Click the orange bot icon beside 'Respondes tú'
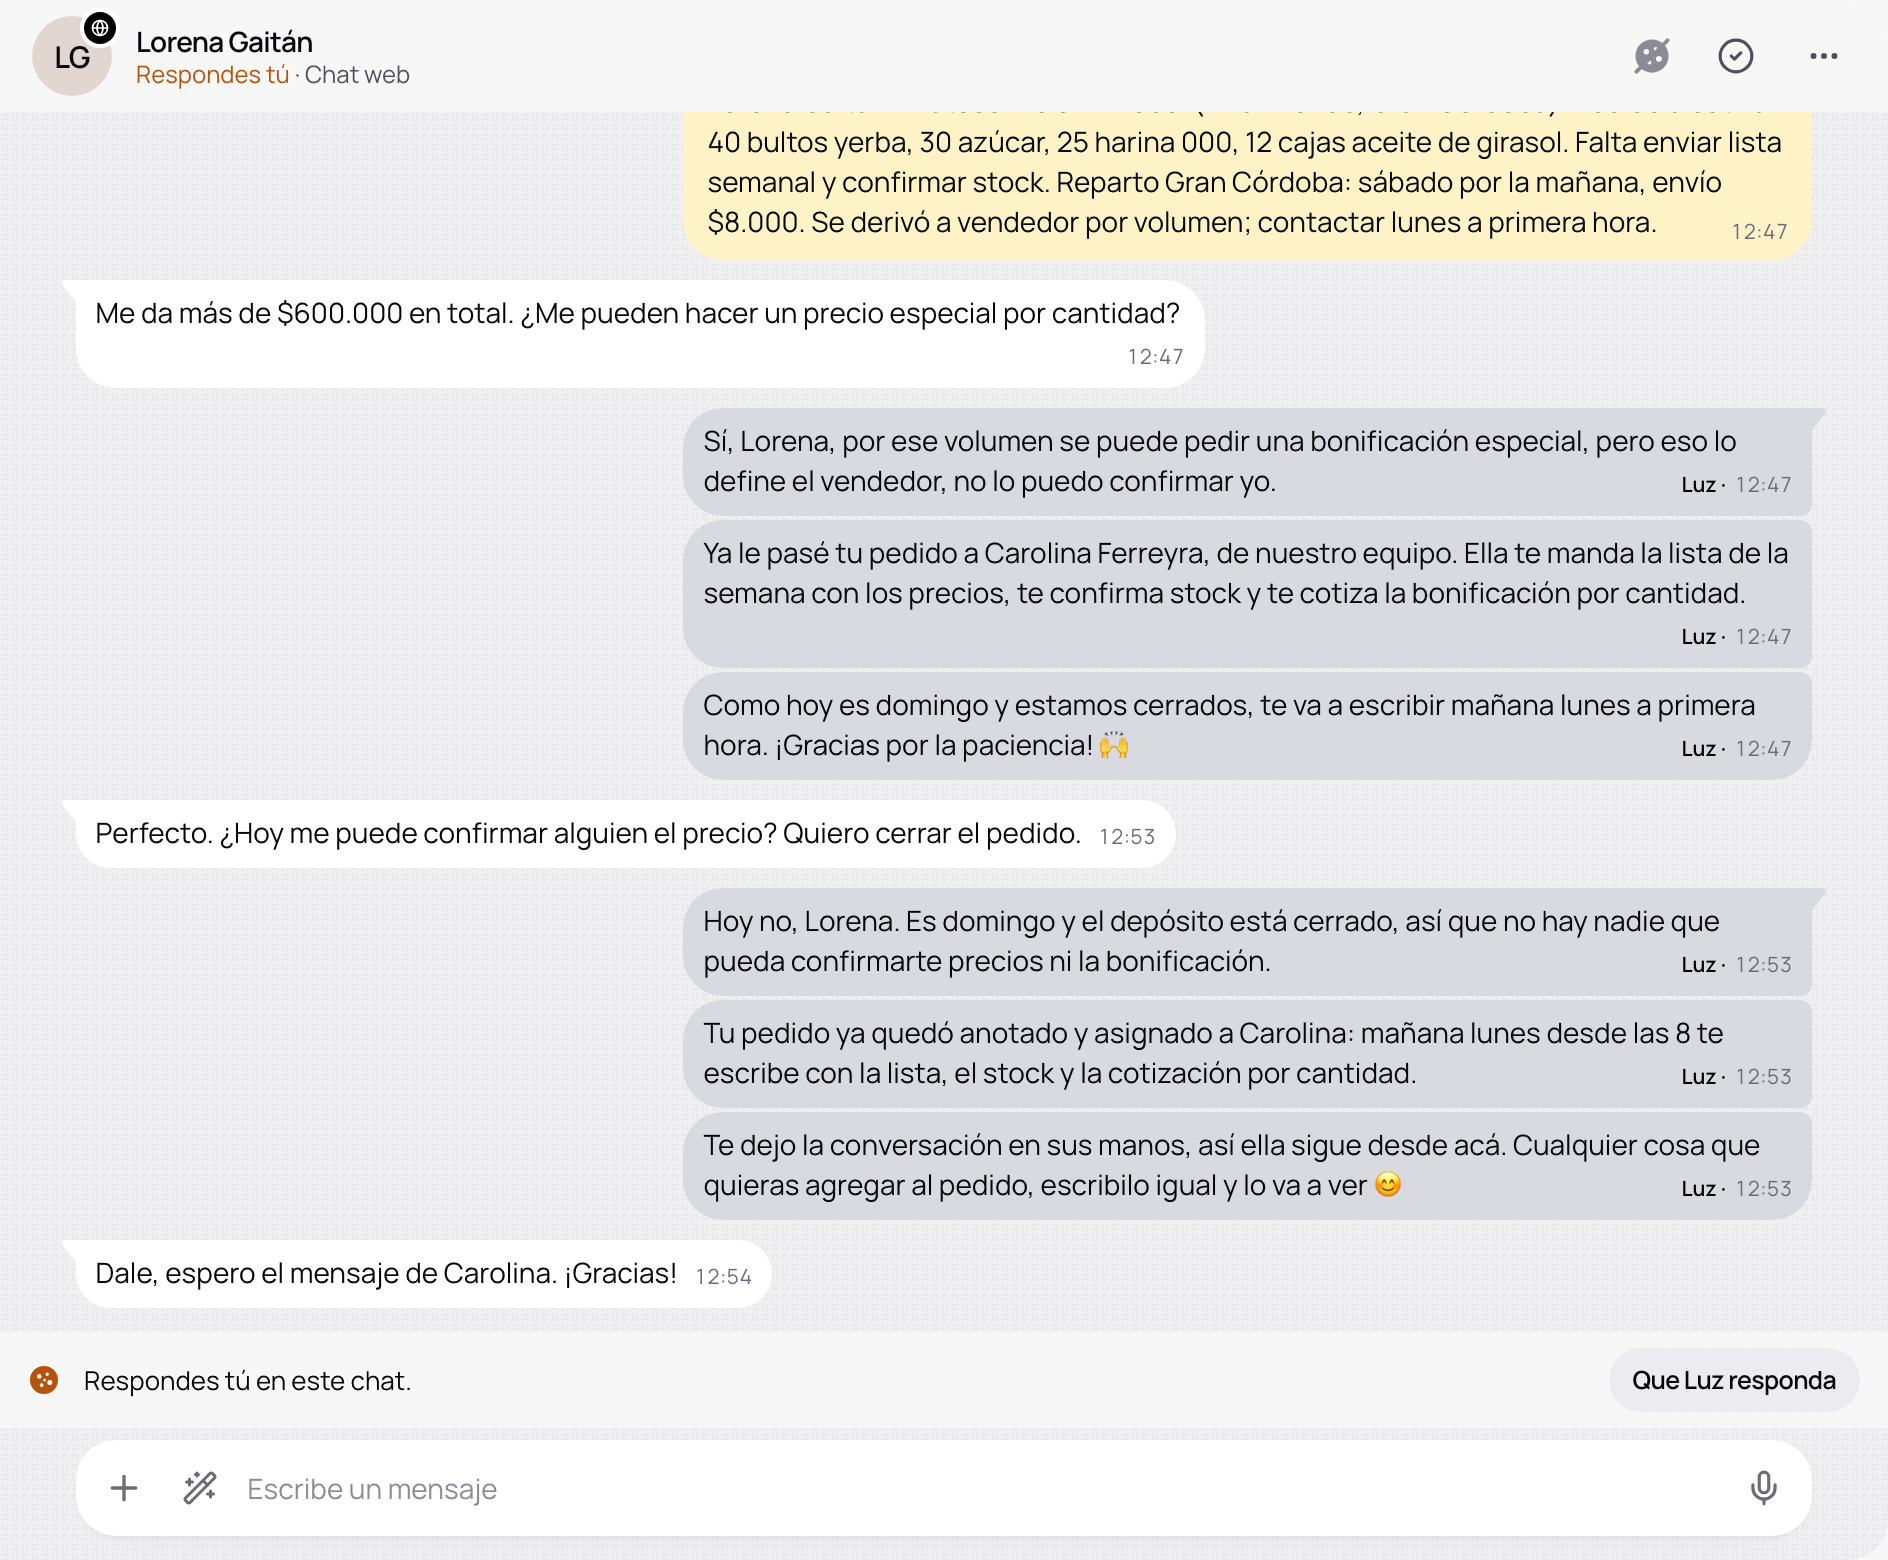The height and width of the screenshot is (1560, 1888). (44, 1380)
